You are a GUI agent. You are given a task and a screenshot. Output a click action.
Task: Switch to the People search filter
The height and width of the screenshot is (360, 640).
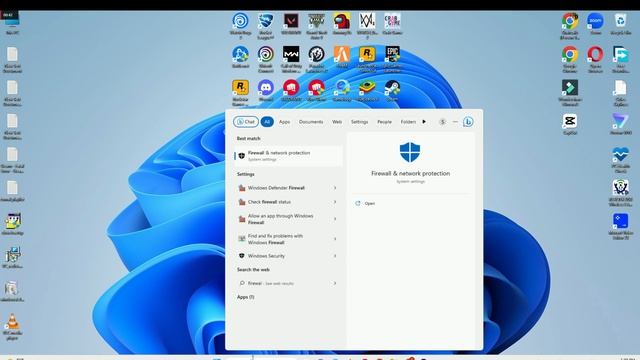coord(384,122)
